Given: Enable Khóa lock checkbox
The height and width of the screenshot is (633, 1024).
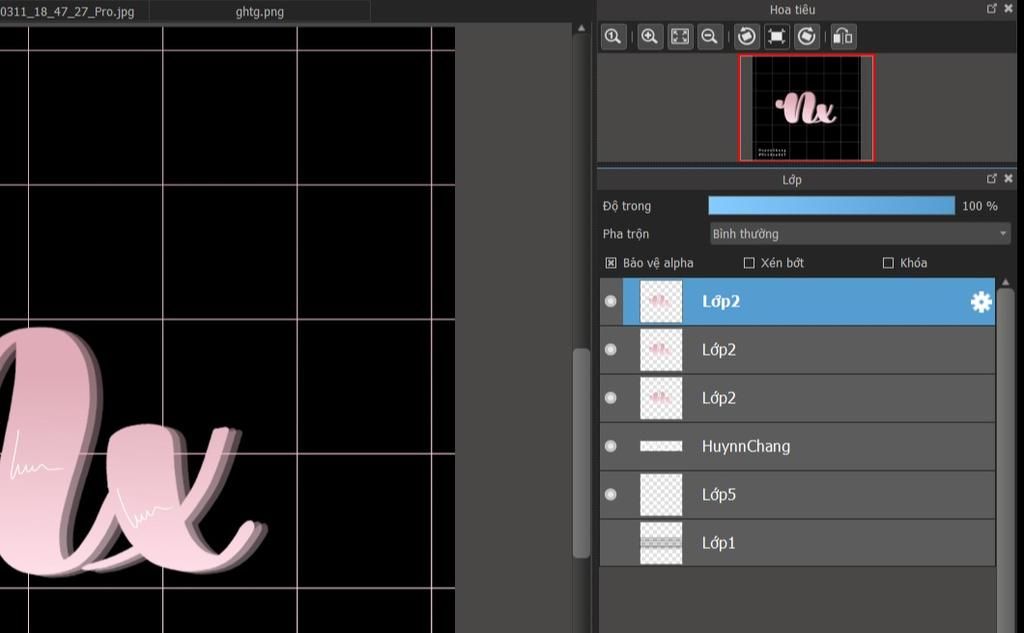Looking at the screenshot, I should (888, 263).
